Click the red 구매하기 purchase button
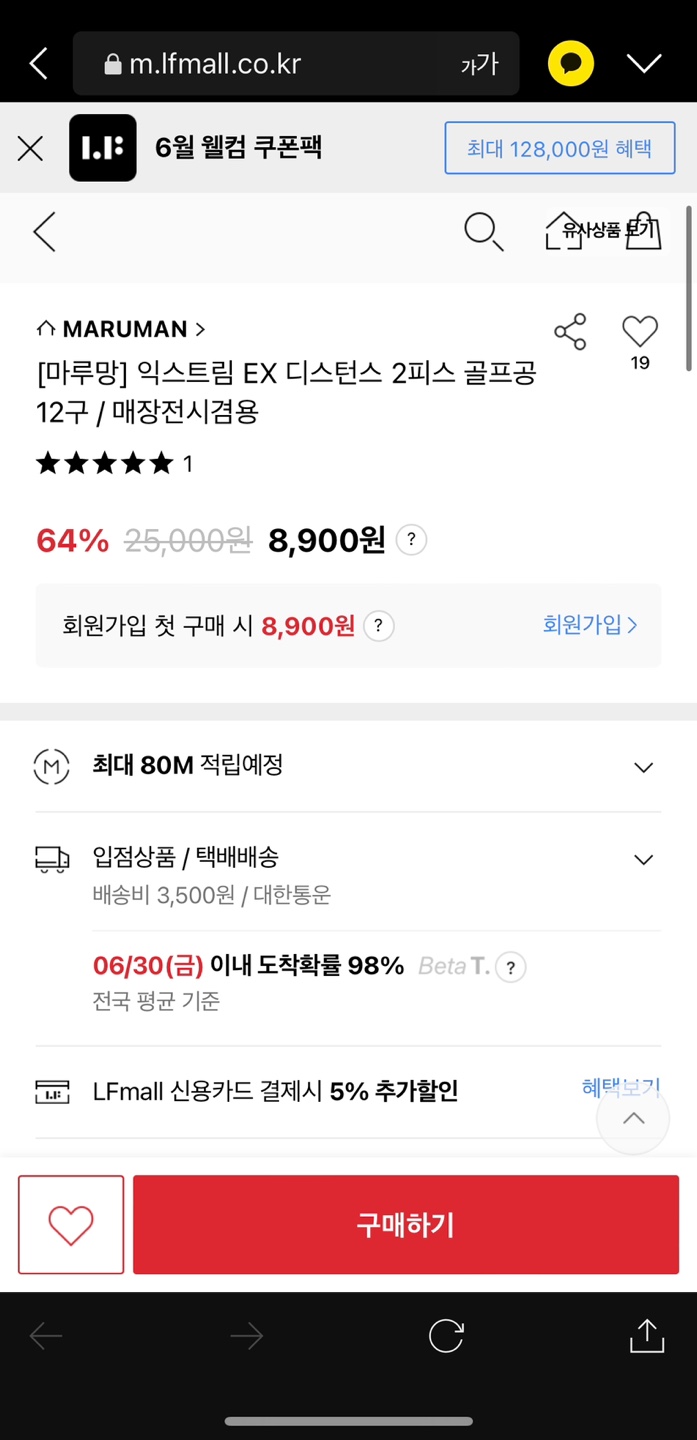The height and width of the screenshot is (1440, 697). click(x=405, y=1225)
